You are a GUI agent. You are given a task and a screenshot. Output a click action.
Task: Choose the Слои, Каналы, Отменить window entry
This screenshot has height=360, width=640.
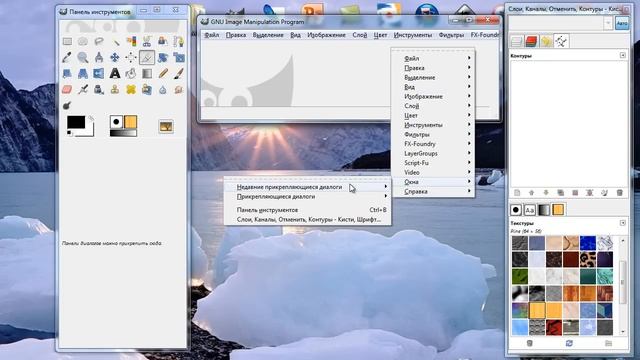[x=308, y=220]
